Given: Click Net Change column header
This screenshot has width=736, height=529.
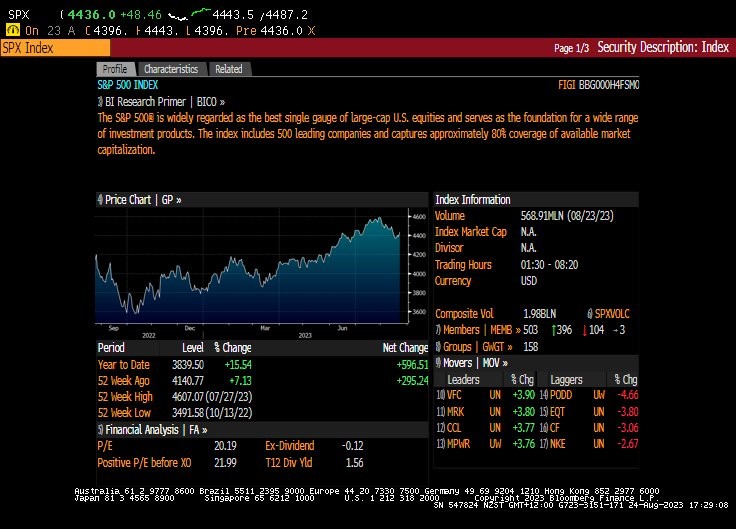Looking at the screenshot, I should (405, 348).
